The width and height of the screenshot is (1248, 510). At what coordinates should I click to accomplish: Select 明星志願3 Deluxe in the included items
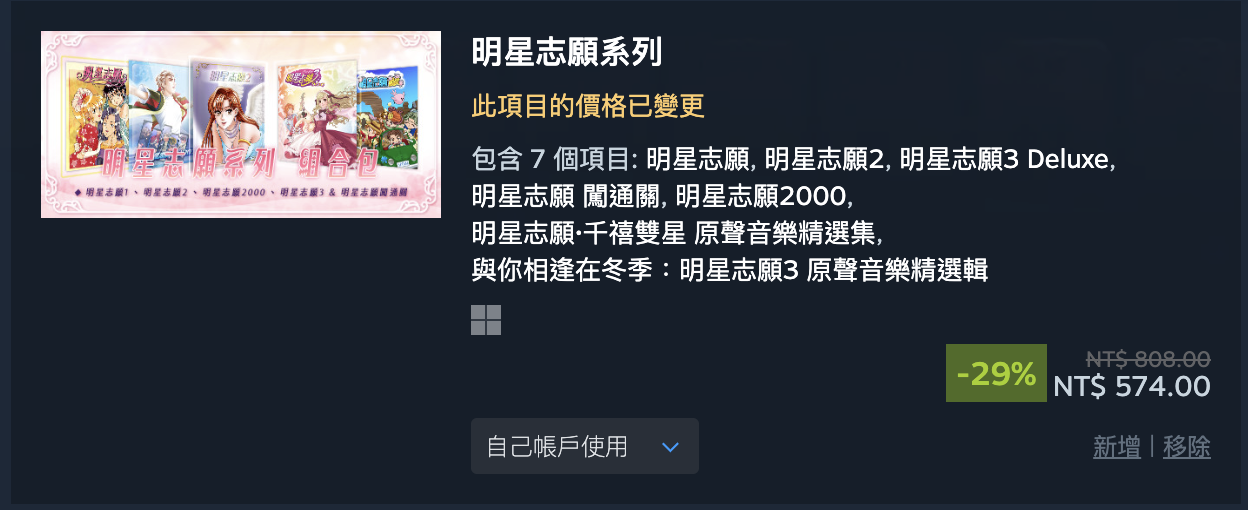(x=1005, y=159)
